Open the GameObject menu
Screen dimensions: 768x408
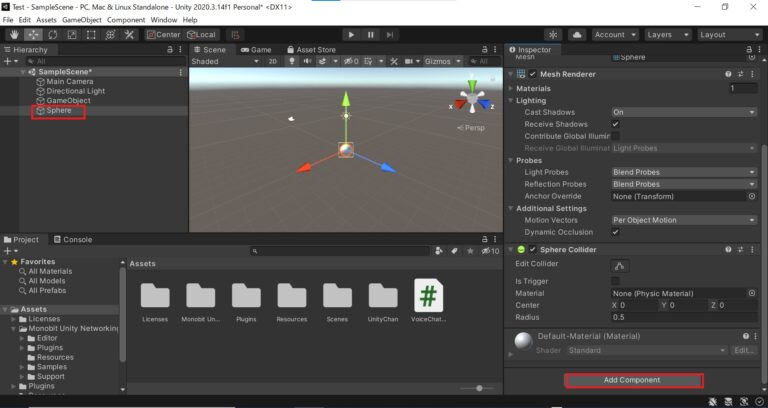pos(82,20)
